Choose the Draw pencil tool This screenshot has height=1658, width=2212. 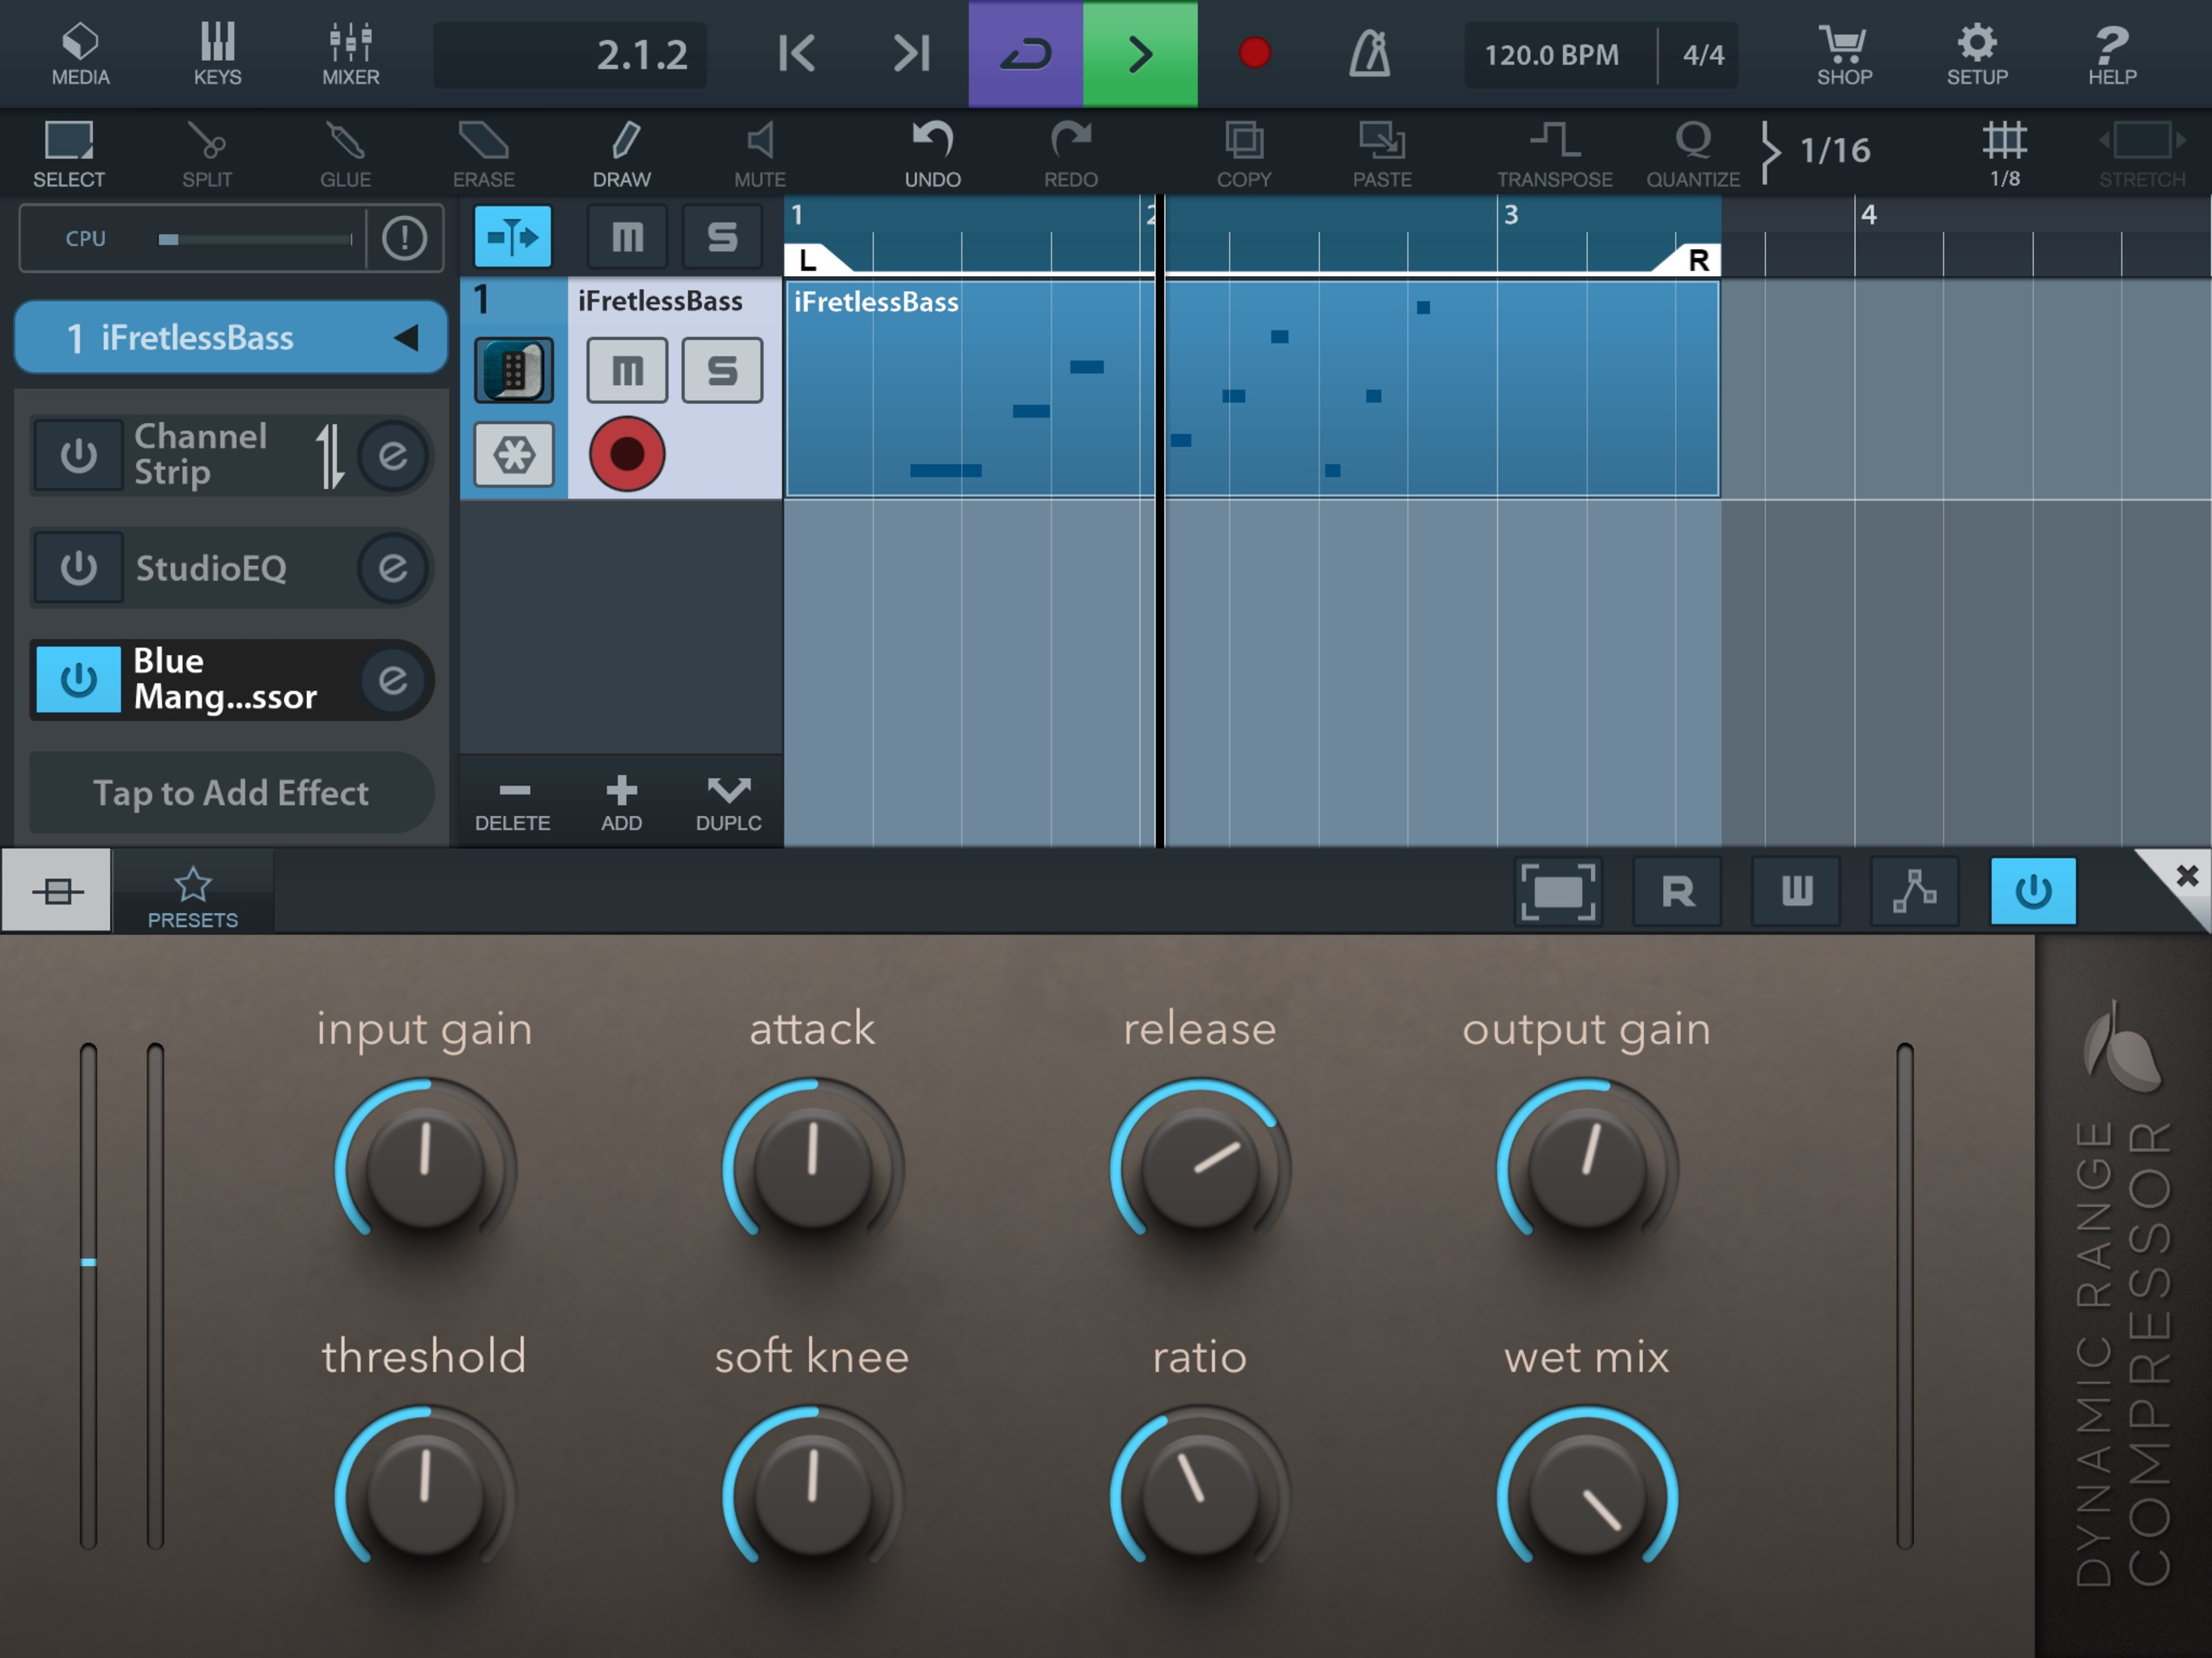tap(622, 152)
